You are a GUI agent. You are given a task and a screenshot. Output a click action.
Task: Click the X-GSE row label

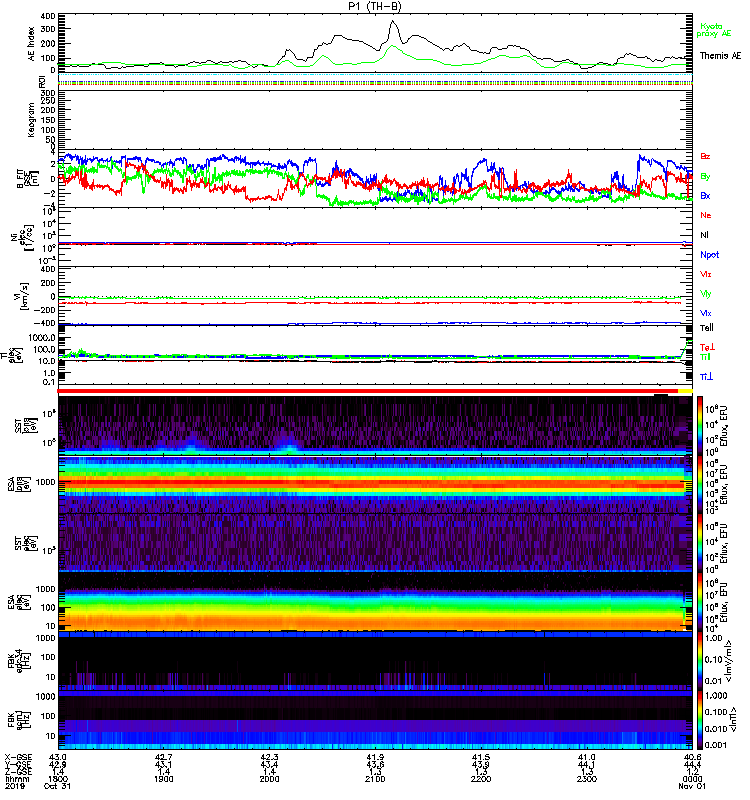tap(16, 757)
